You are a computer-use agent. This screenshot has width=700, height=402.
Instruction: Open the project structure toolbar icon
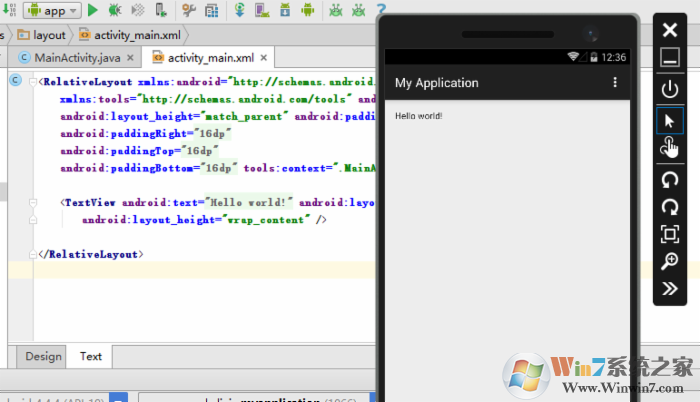pos(212,10)
